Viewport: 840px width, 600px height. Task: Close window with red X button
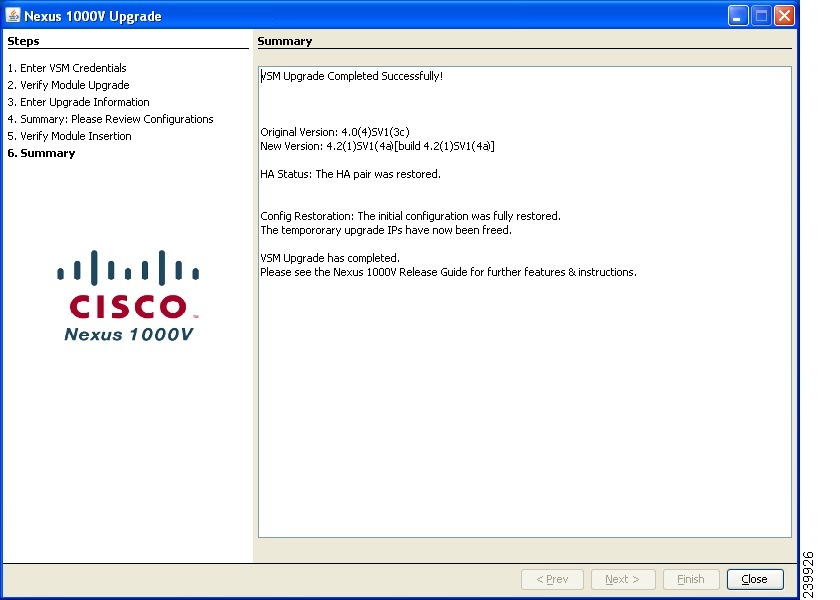point(785,16)
